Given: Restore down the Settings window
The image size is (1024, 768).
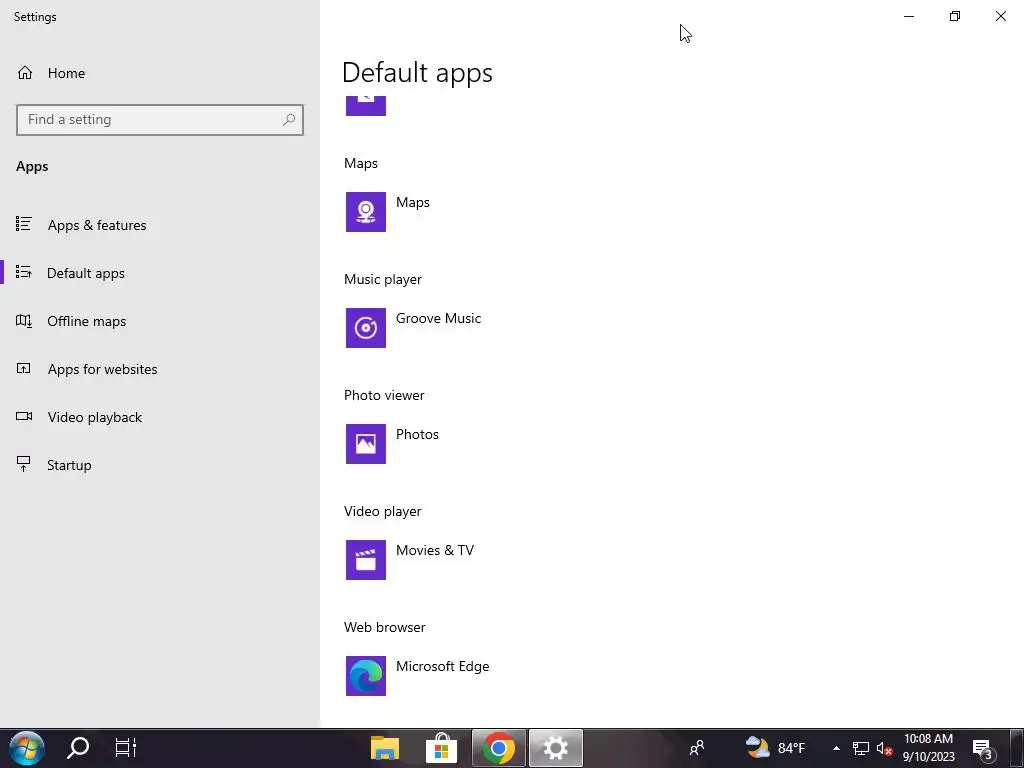Looking at the screenshot, I should (955, 16).
